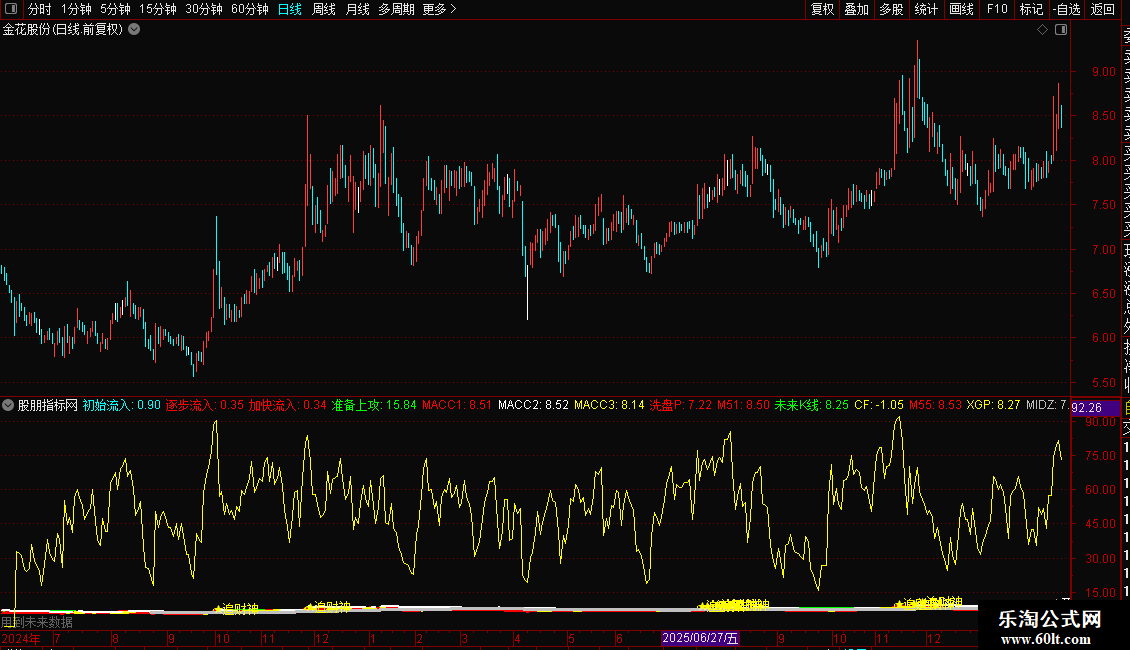Open the 画线 drawing tools
1130x650 pixels.
961,9
